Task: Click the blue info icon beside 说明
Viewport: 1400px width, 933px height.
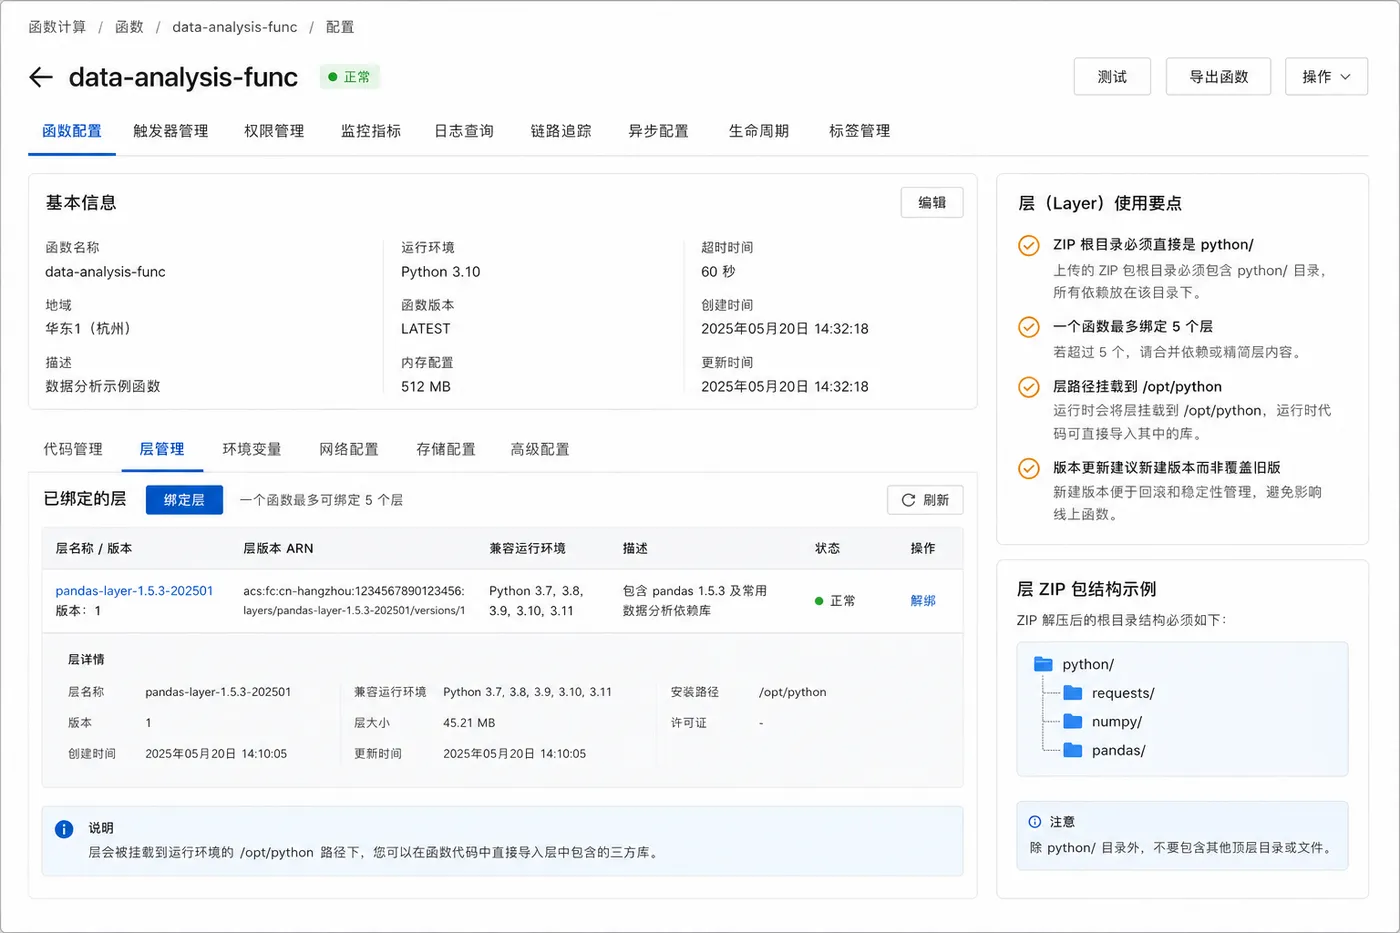Action: [x=64, y=829]
